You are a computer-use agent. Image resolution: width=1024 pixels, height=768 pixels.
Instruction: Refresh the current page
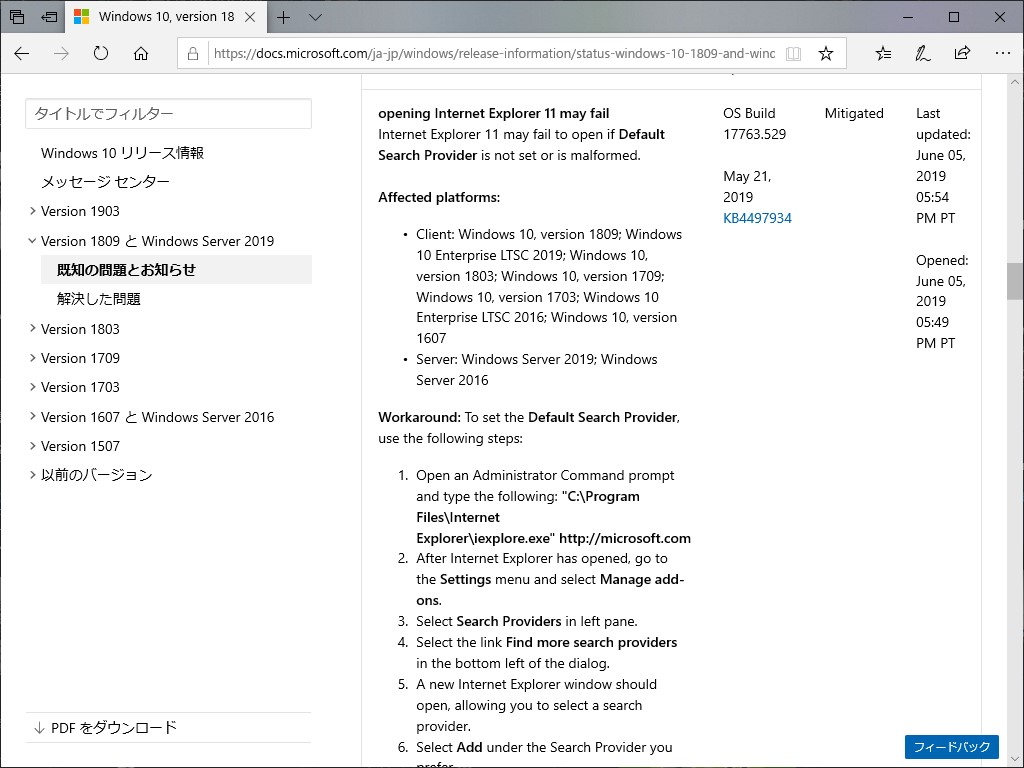(100, 53)
